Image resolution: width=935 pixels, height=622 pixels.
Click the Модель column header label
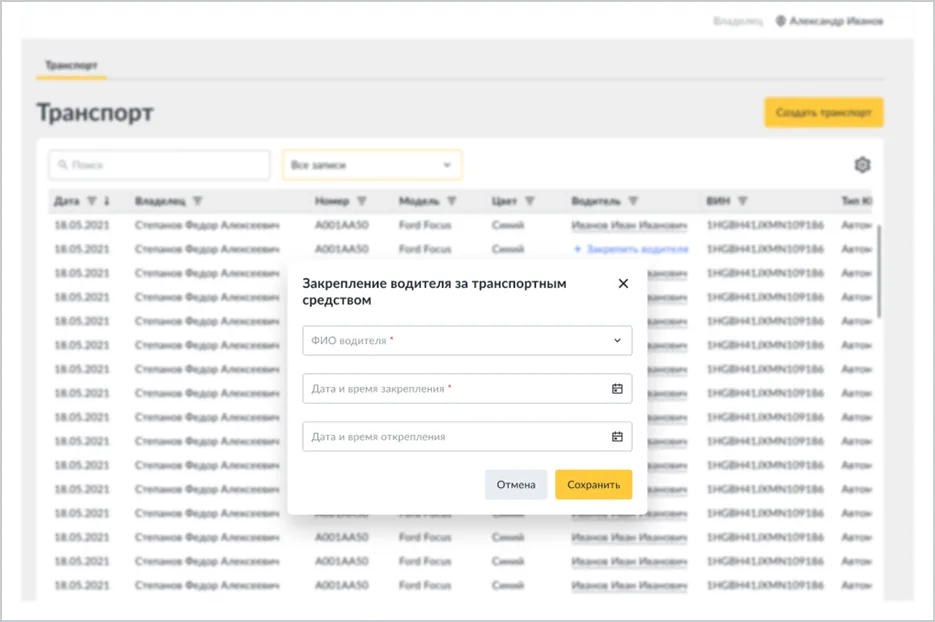pos(419,201)
